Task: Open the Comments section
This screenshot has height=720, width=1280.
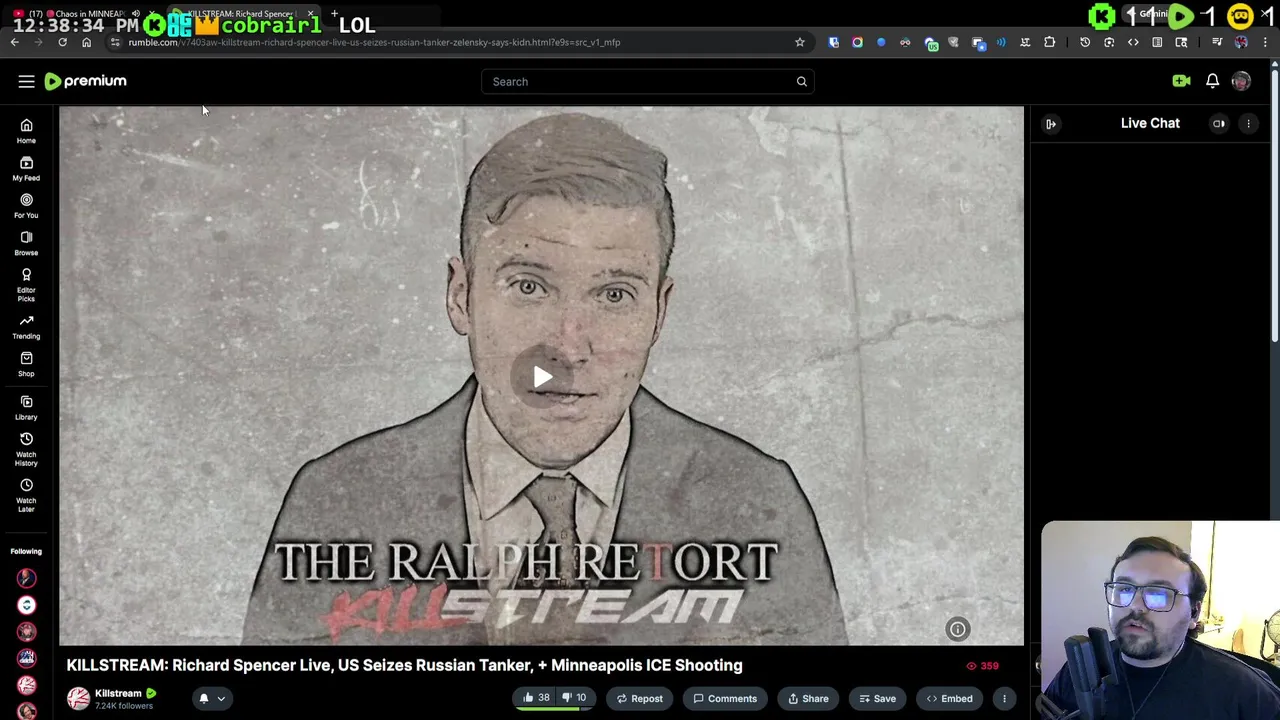Action: tap(725, 699)
